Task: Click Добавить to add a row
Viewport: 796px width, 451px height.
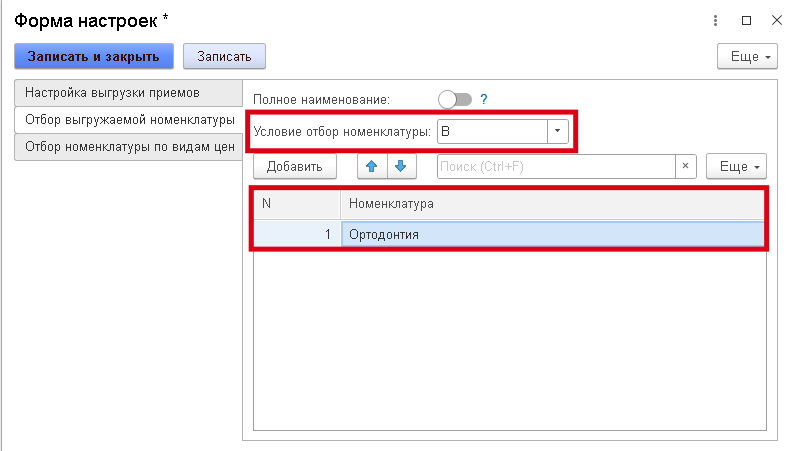Action: 294,166
